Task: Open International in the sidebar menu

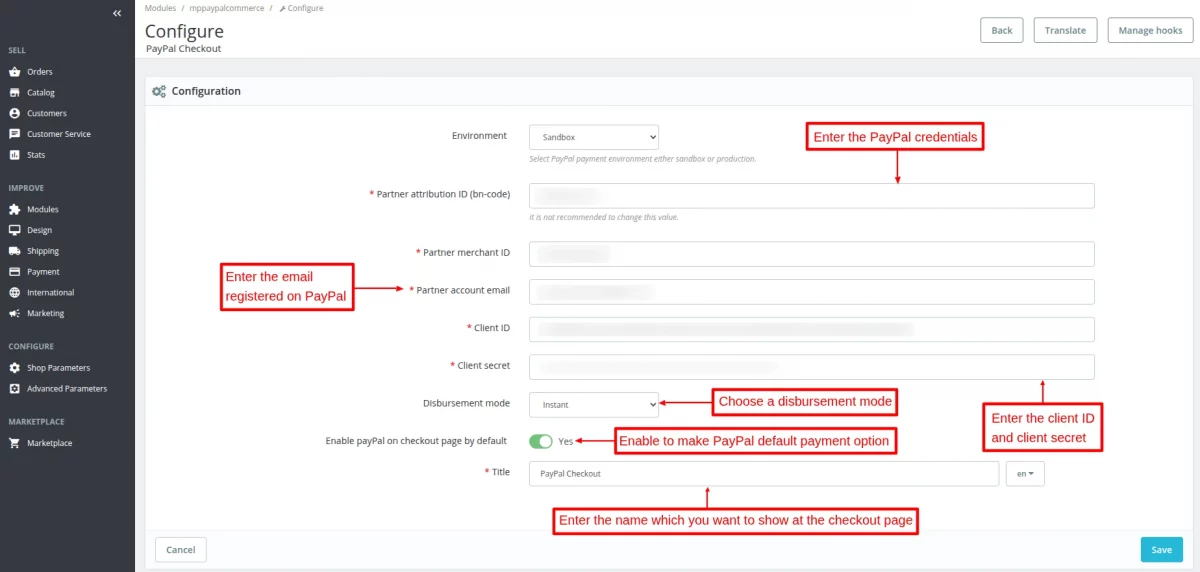Action: tap(51, 293)
